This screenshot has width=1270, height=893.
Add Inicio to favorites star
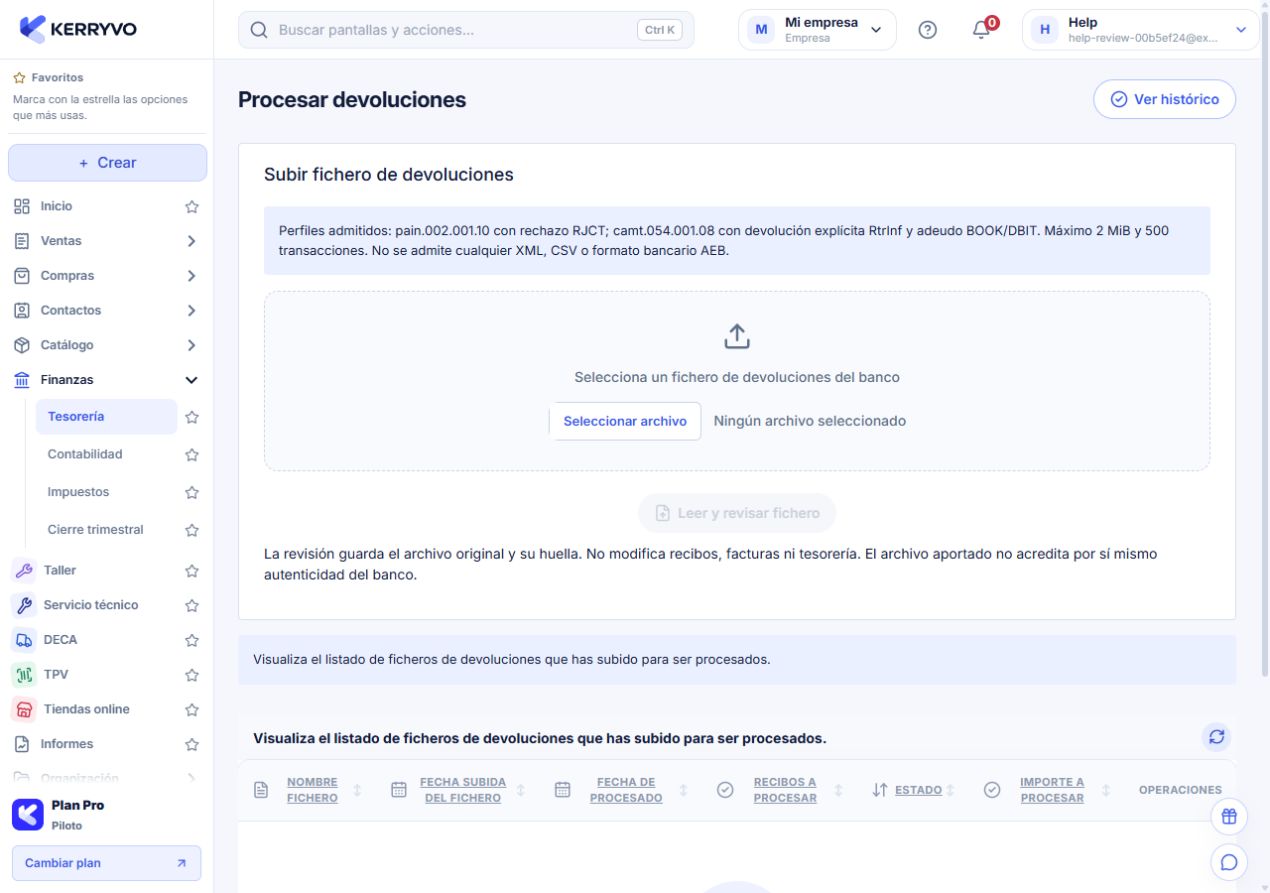192,207
